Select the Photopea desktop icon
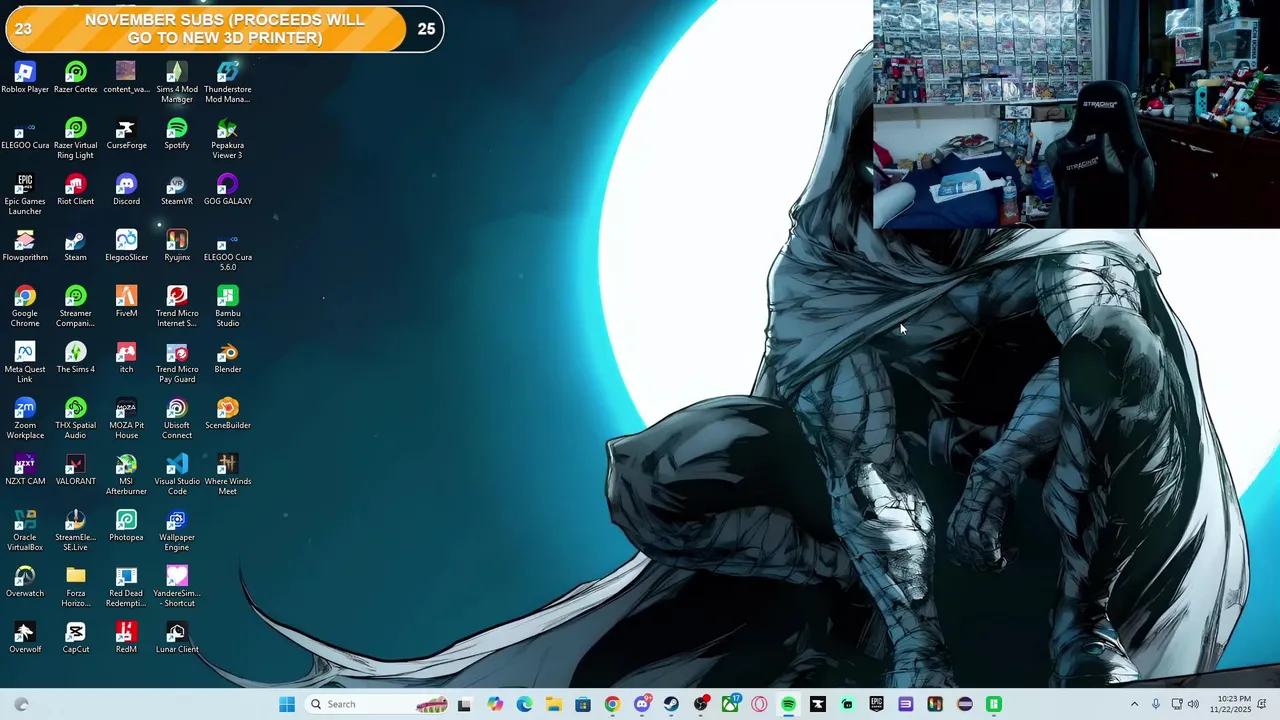 (126, 526)
